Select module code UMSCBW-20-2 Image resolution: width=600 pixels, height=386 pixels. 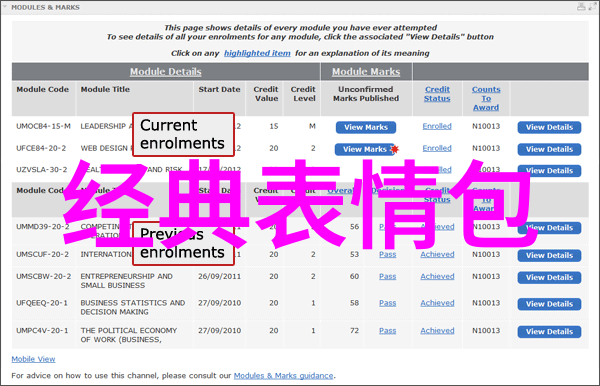[x=44, y=276]
